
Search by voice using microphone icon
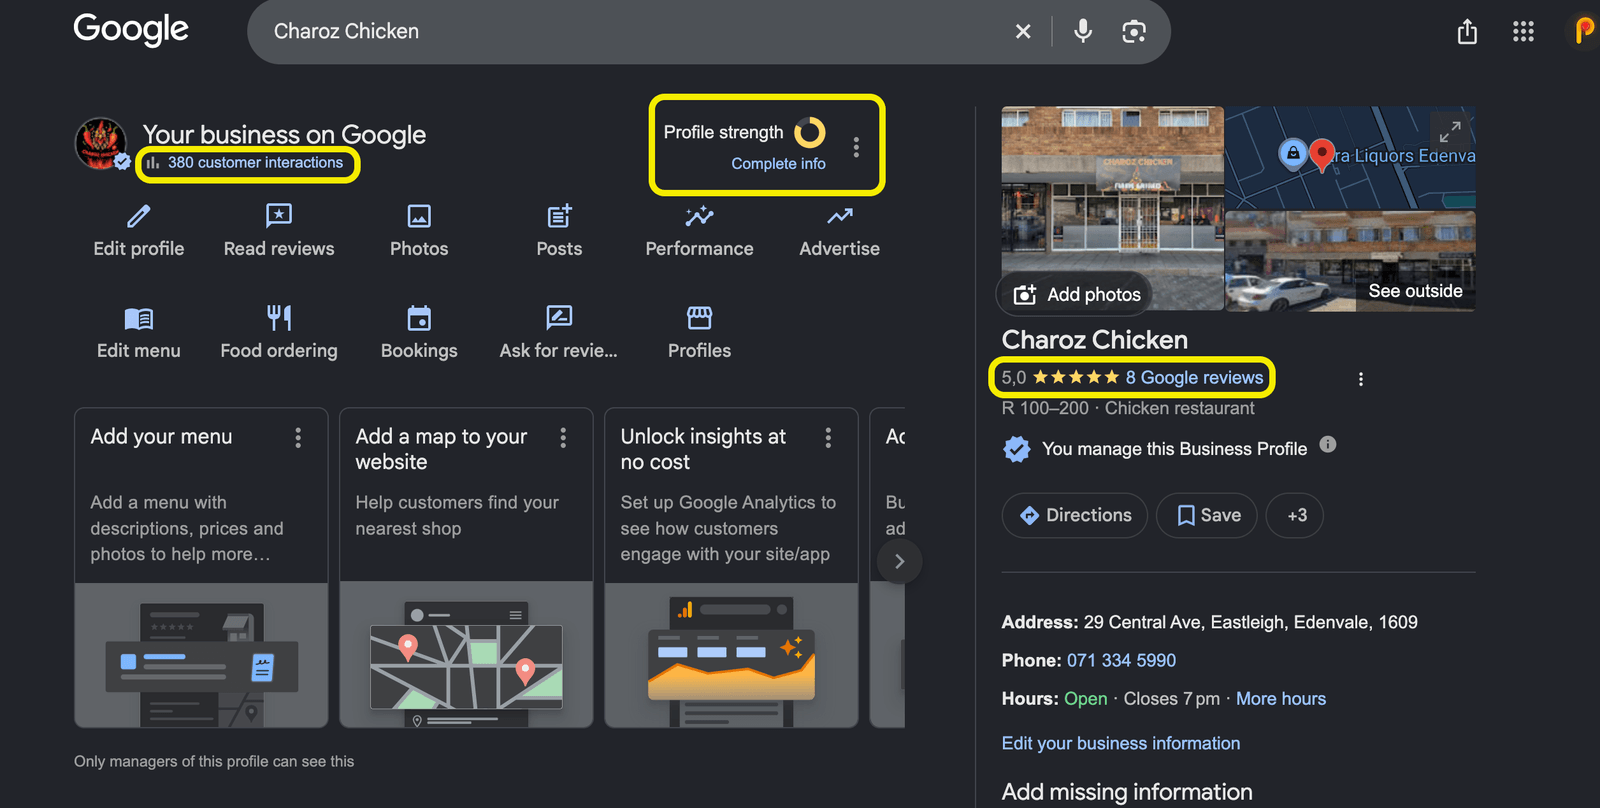point(1083,31)
